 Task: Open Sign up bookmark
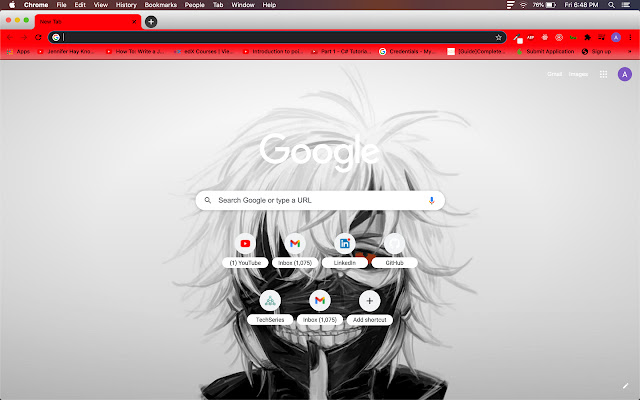point(596,51)
